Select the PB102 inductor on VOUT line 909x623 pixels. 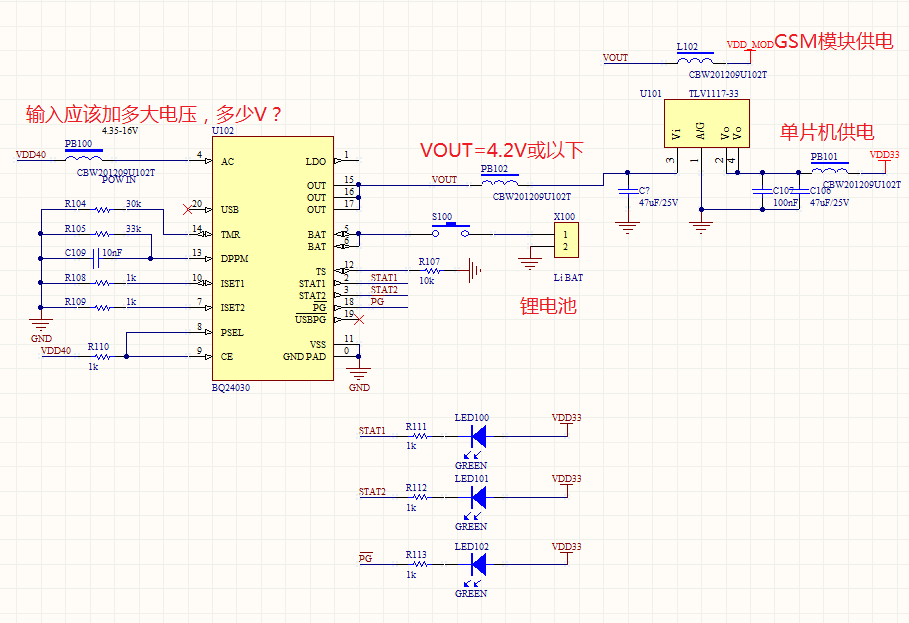click(500, 182)
